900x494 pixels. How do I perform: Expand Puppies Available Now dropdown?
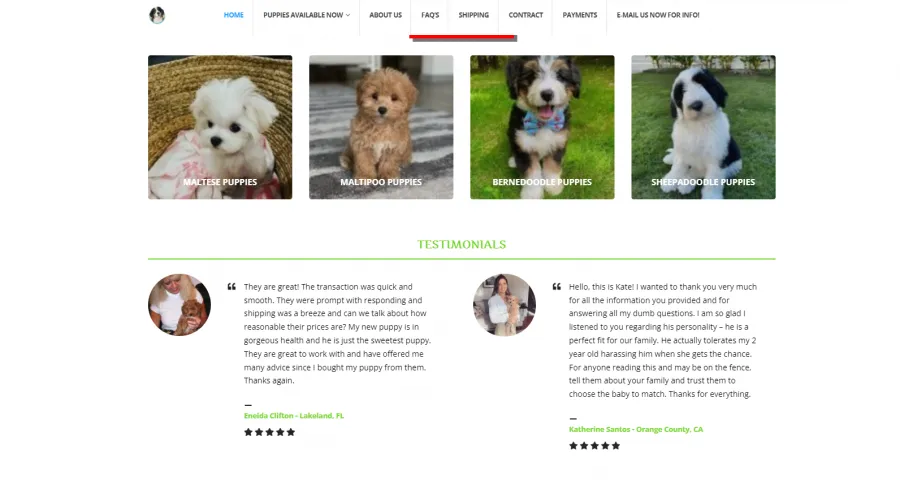306,15
